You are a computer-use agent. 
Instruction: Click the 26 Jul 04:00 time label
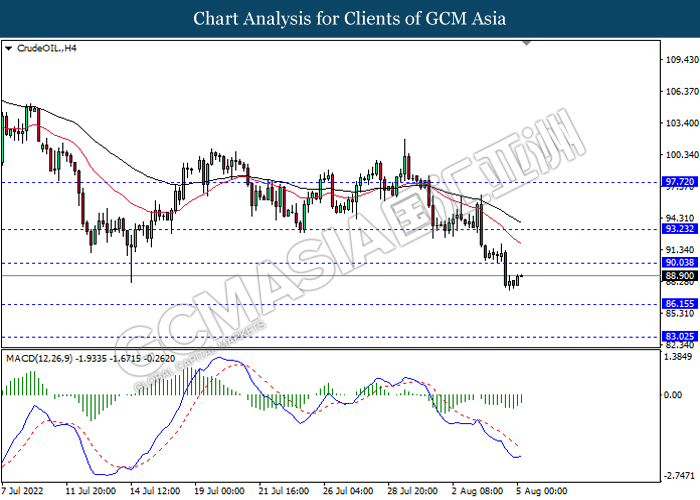point(348,491)
